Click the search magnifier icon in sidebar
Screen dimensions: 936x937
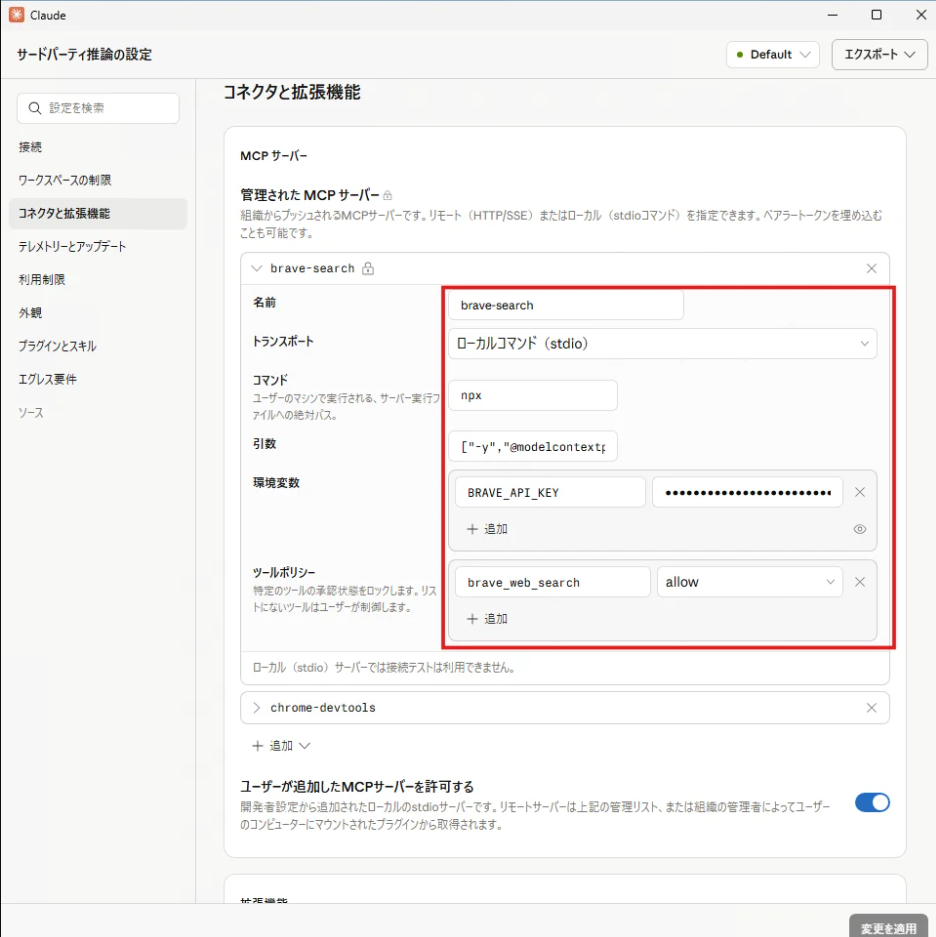point(35,108)
